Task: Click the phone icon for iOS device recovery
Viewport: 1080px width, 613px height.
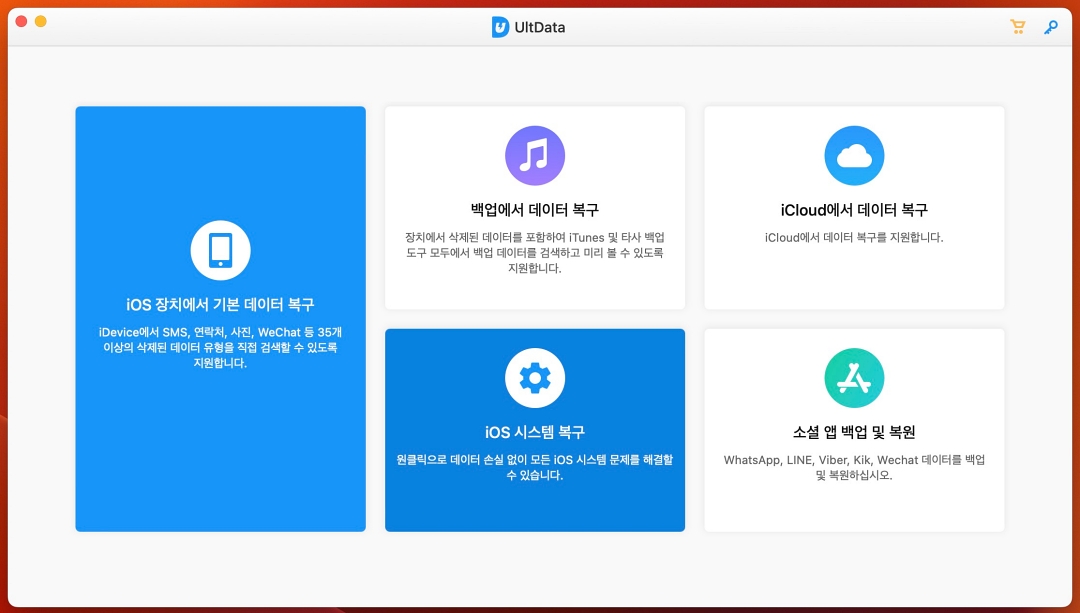Action: pyautogui.click(x=220, y=250)
